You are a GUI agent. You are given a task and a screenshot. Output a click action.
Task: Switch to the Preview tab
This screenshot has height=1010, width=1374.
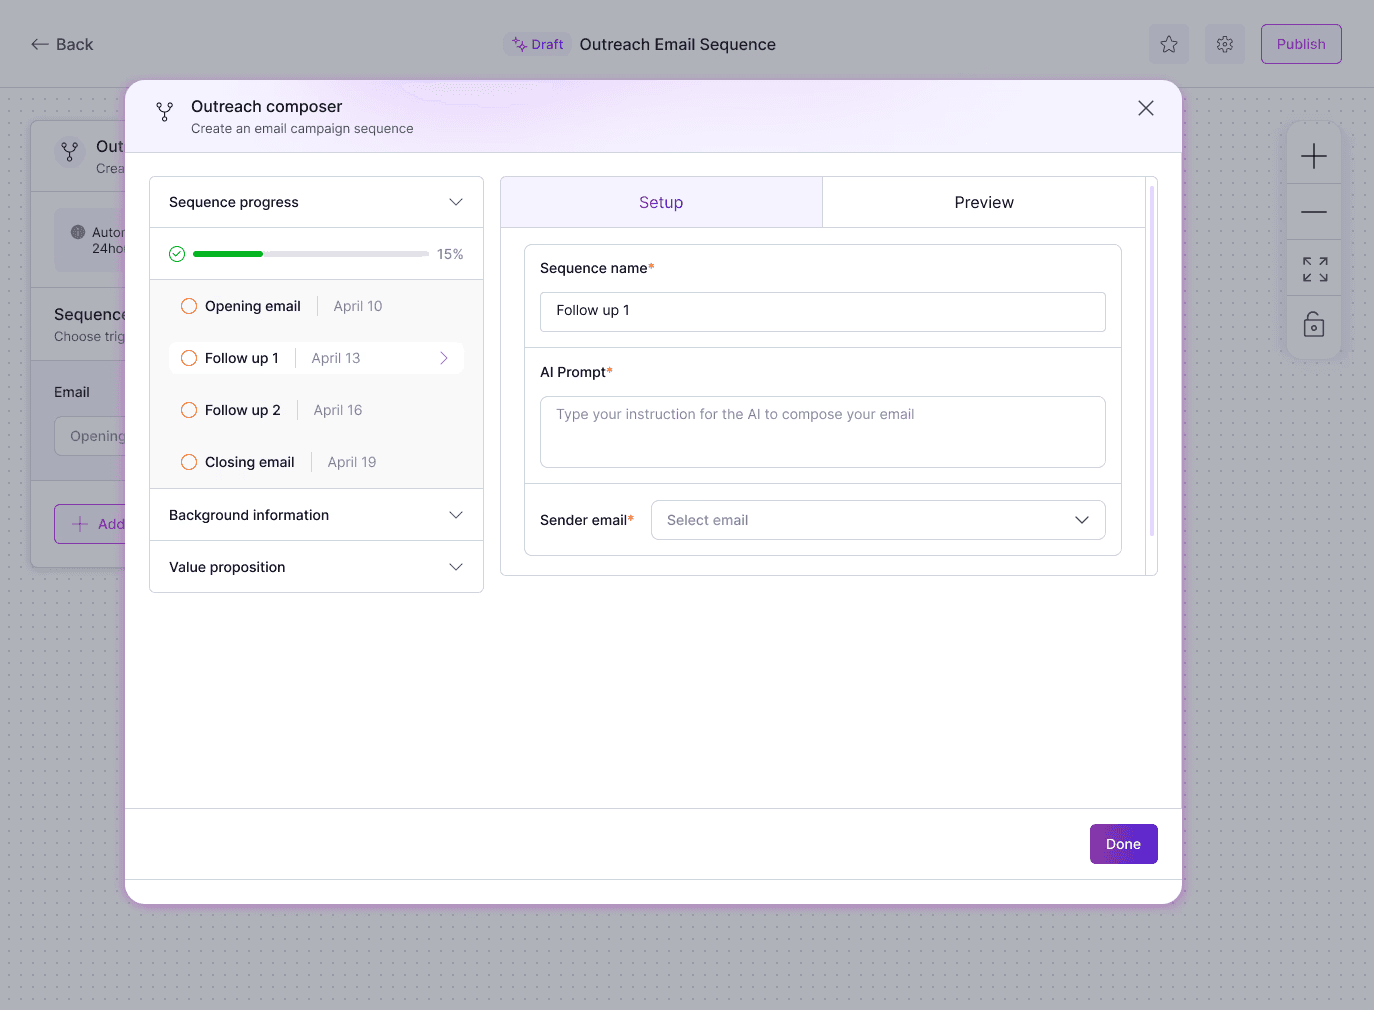[984, 202]
